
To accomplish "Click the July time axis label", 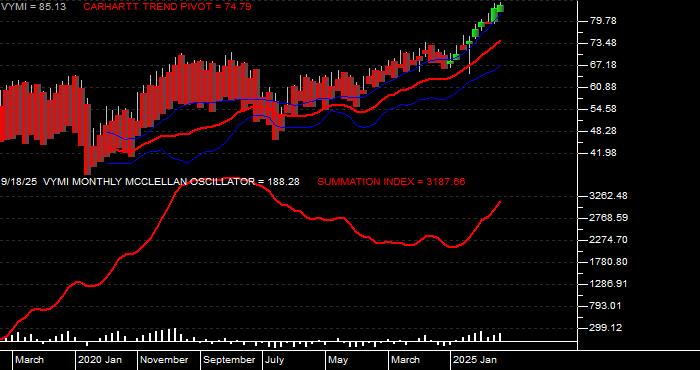I will pos(274,360).
